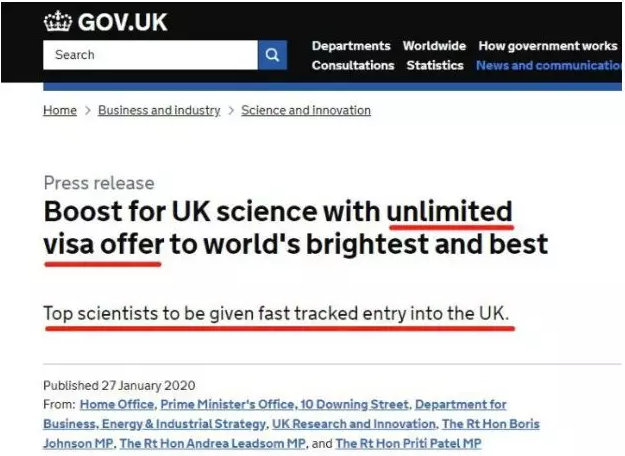625x456 pixels.
Task: Open News and communications section
Action: tap(550, 65)
